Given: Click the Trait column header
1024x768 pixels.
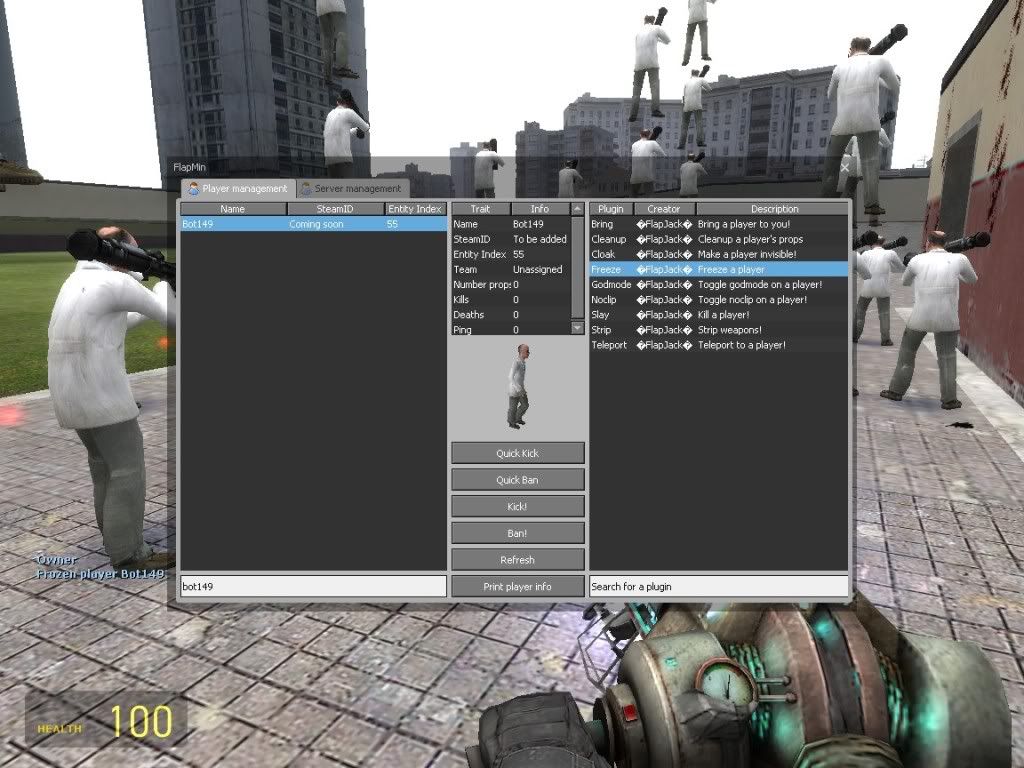Looking at the screenshot, I should pyautogui.click(x=481, y=209).
